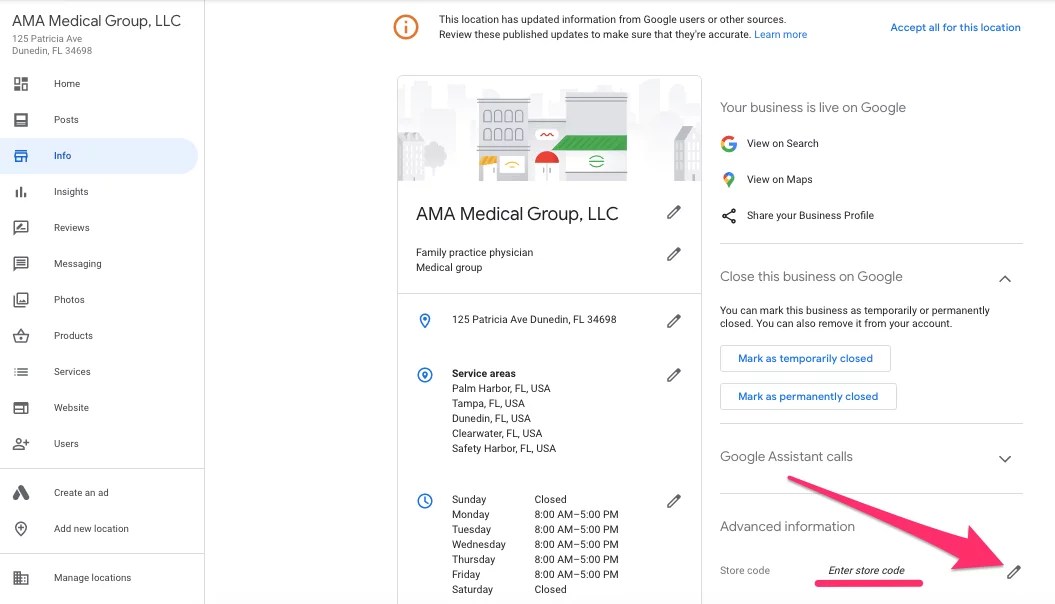
Task: Go to Reviews in sidebar
Action: (x=71, y=227)
